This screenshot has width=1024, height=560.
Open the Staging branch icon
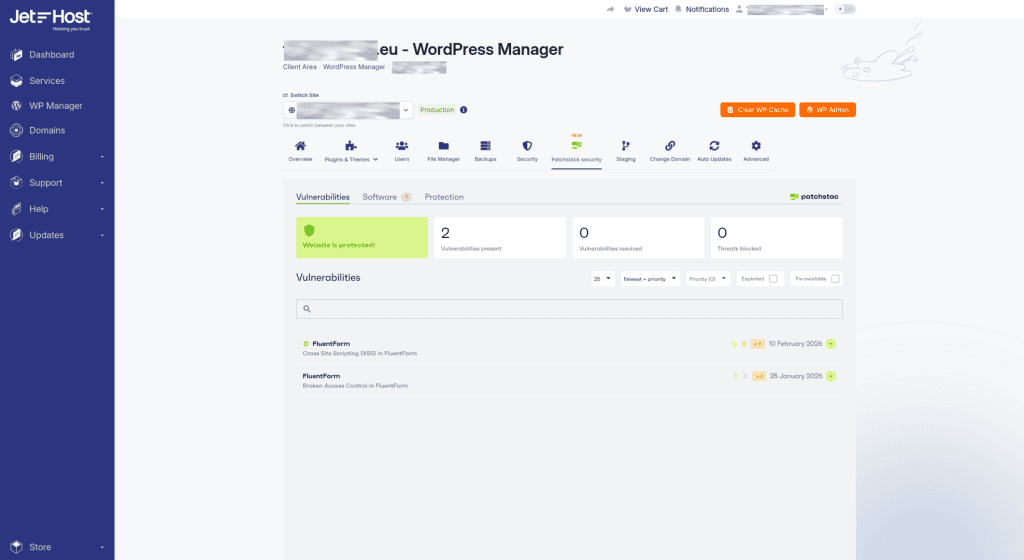(x=625, y=146)
